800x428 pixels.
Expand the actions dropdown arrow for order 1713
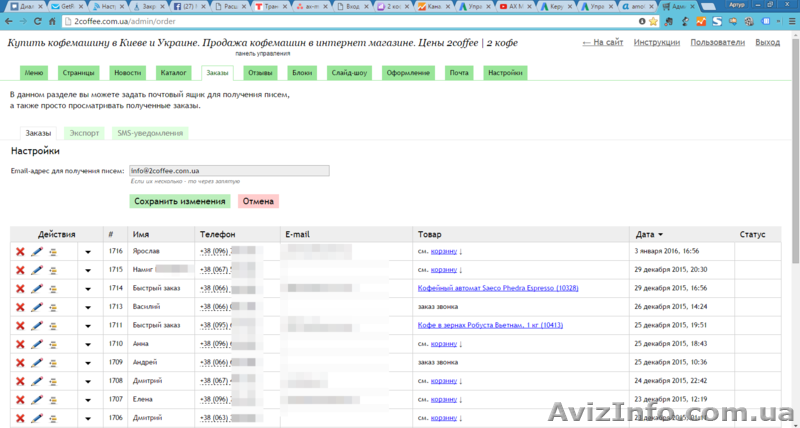pos(87,307)
